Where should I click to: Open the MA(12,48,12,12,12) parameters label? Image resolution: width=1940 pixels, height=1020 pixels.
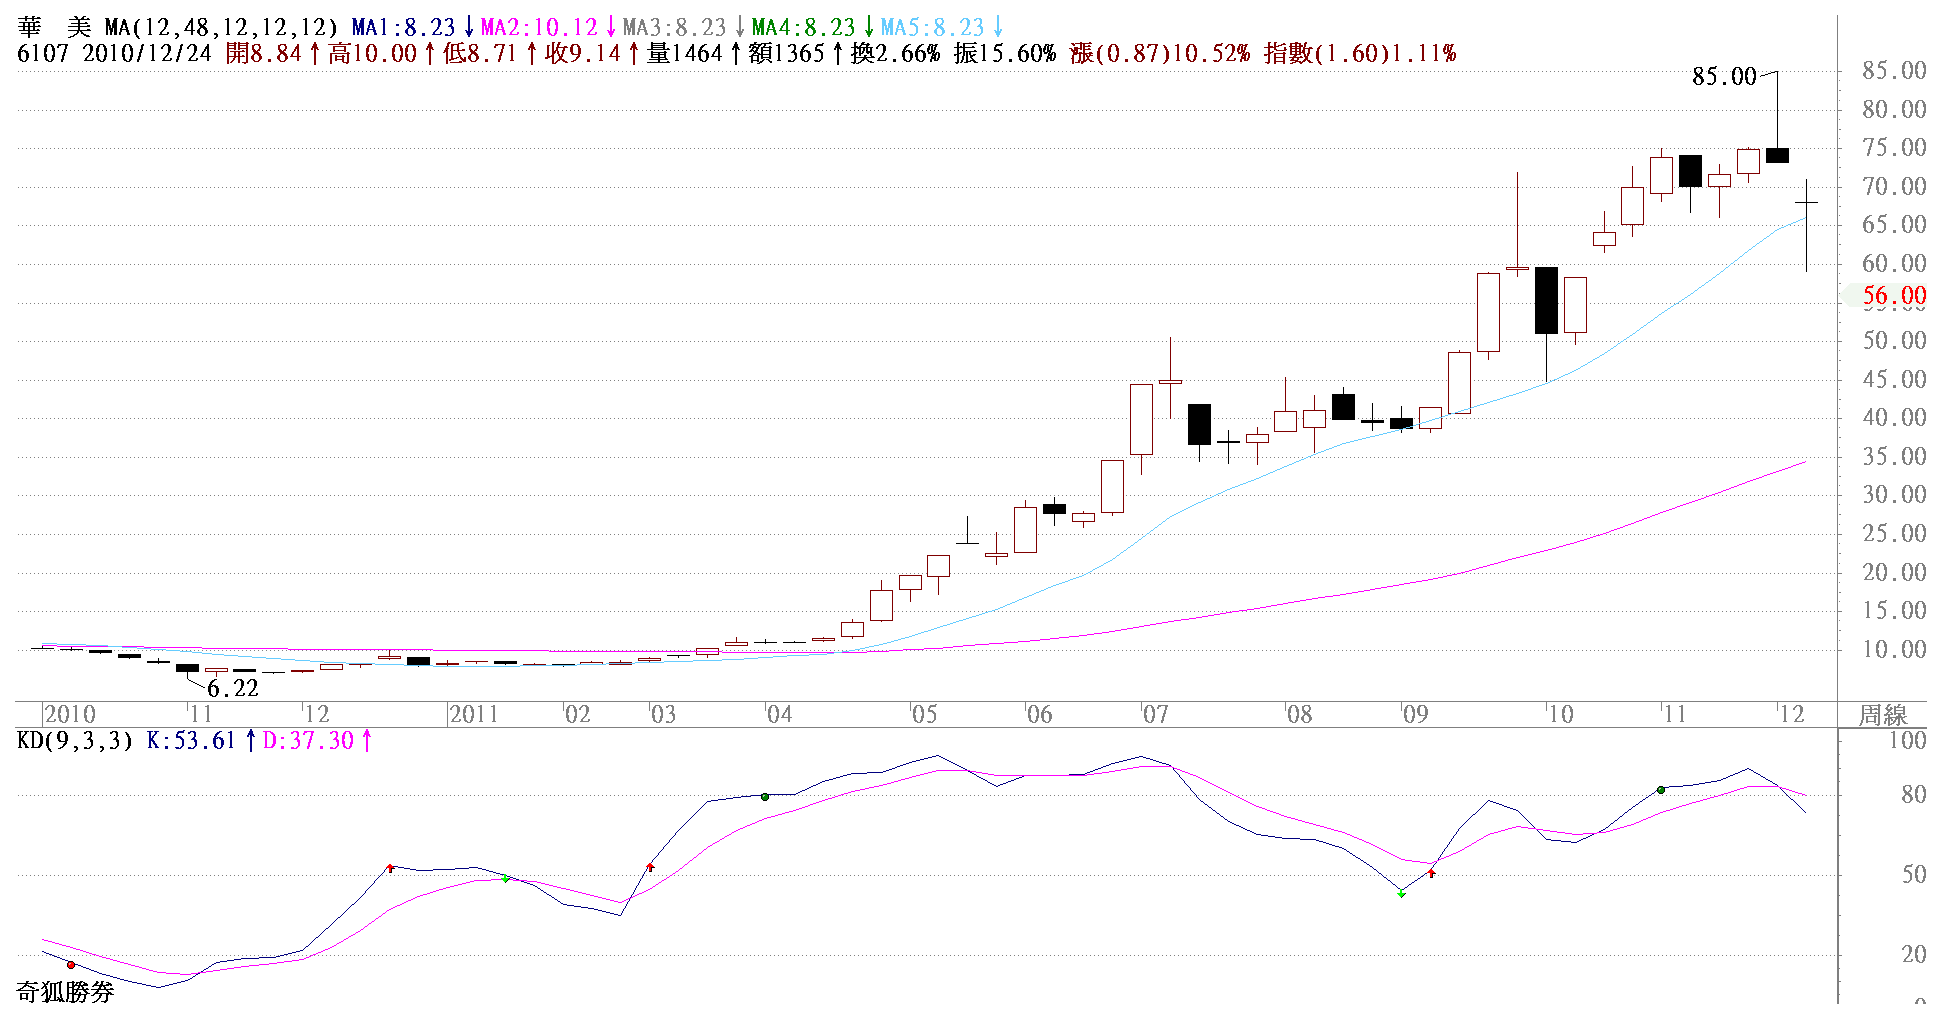click(x=221, y=27)
